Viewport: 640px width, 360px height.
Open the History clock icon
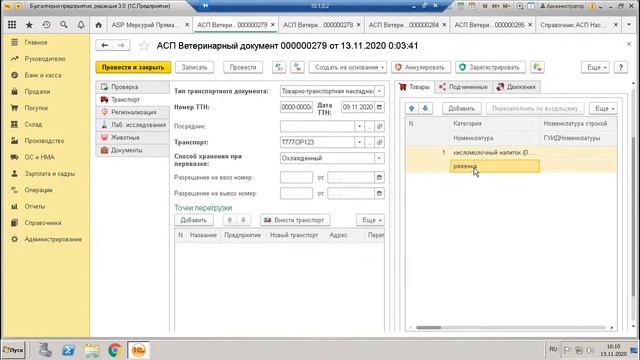47,25
